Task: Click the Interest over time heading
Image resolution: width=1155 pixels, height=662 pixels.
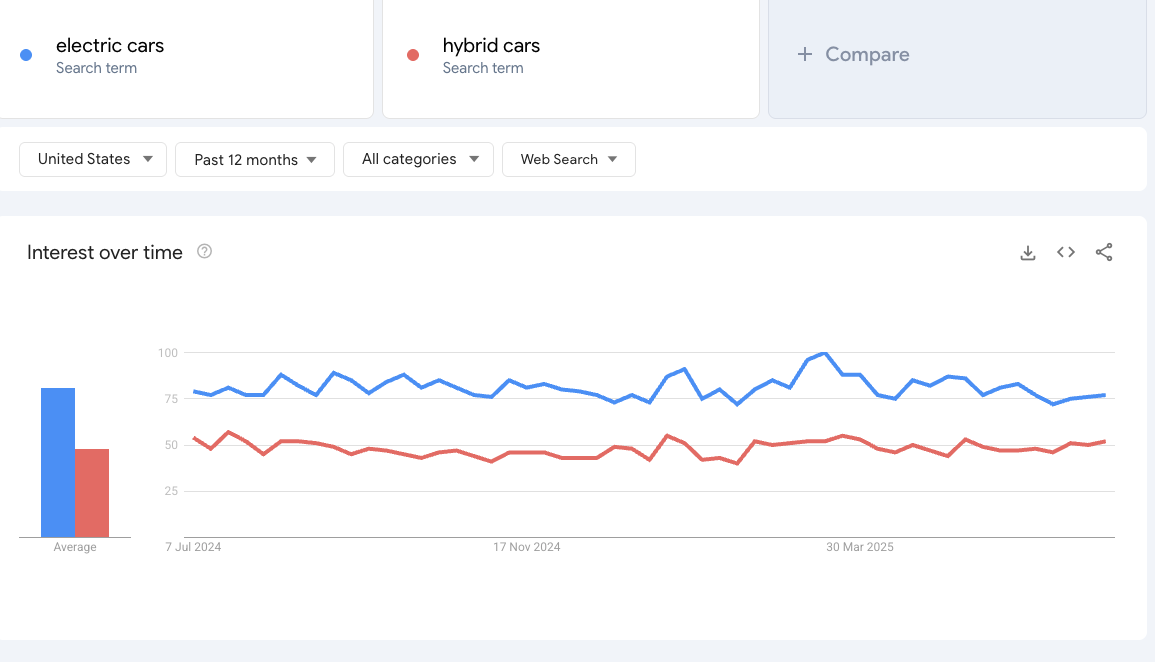Action: [x=104, y=252]
